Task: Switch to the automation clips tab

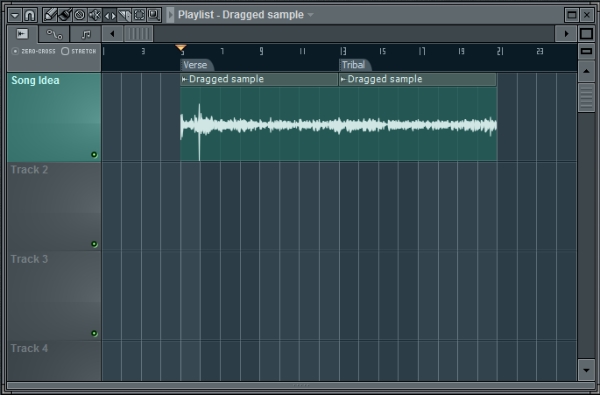Action: pyautogui.click(x=54, y=34)
